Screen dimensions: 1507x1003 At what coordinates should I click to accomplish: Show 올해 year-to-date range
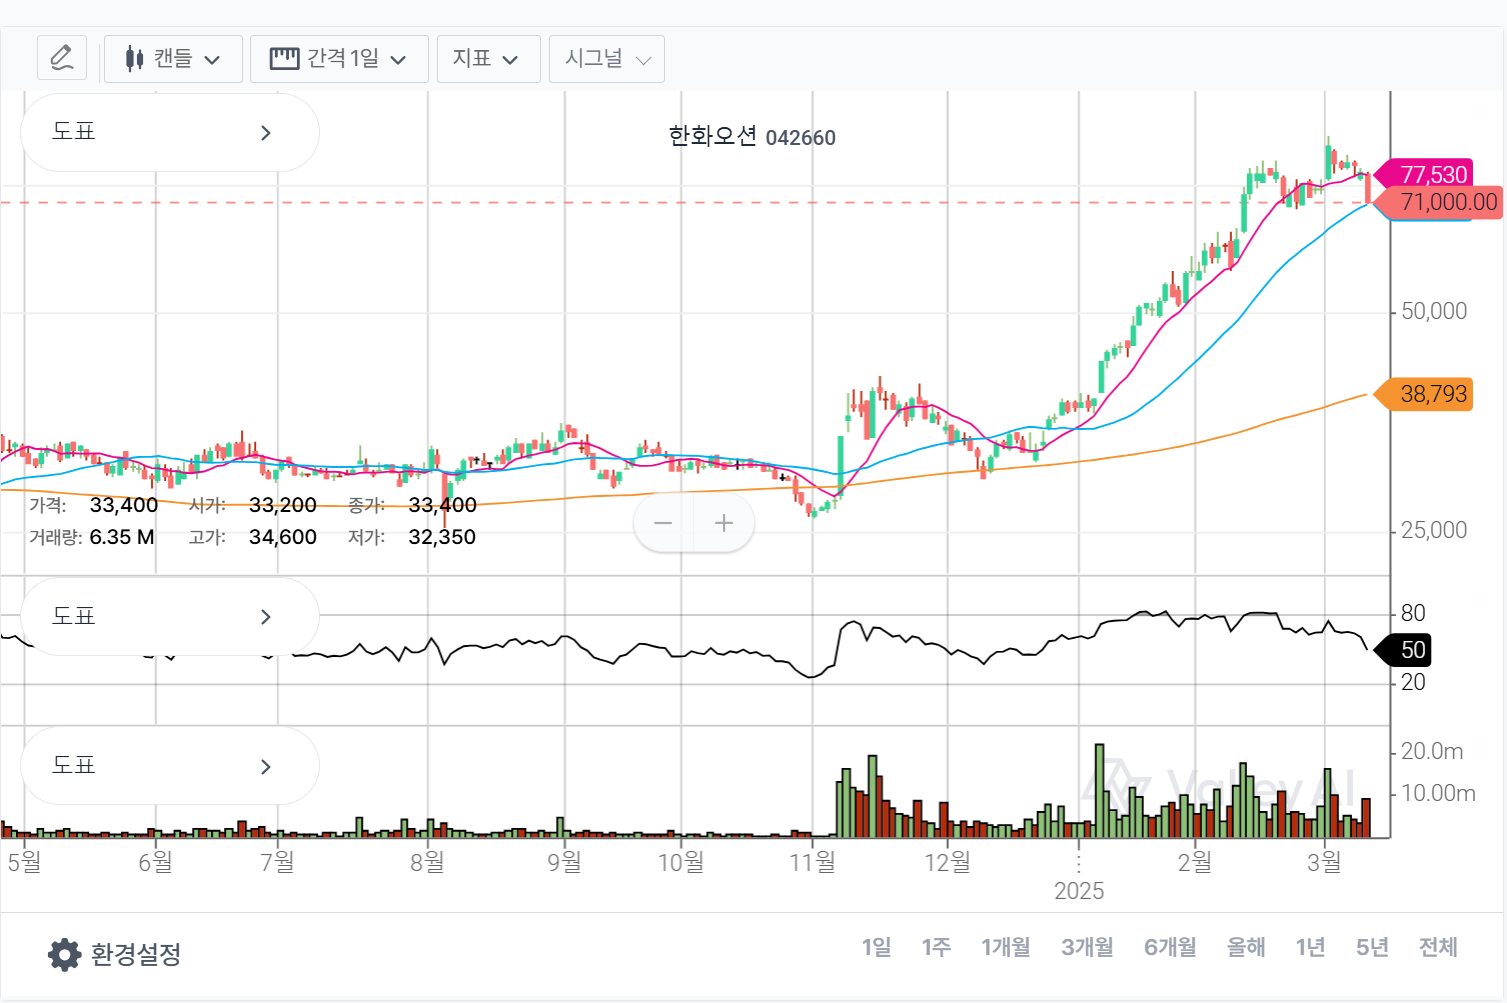coord(1246,947)
